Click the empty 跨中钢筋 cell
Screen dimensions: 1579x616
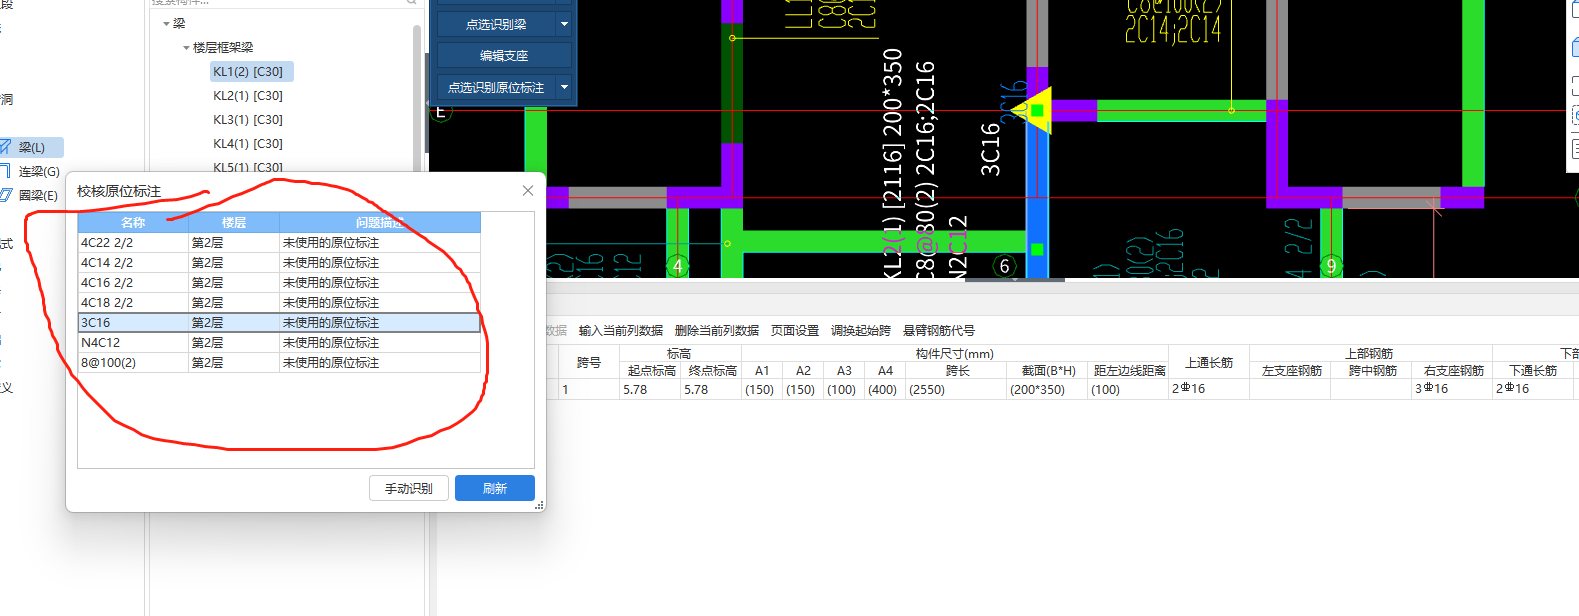coord(1371,390)
